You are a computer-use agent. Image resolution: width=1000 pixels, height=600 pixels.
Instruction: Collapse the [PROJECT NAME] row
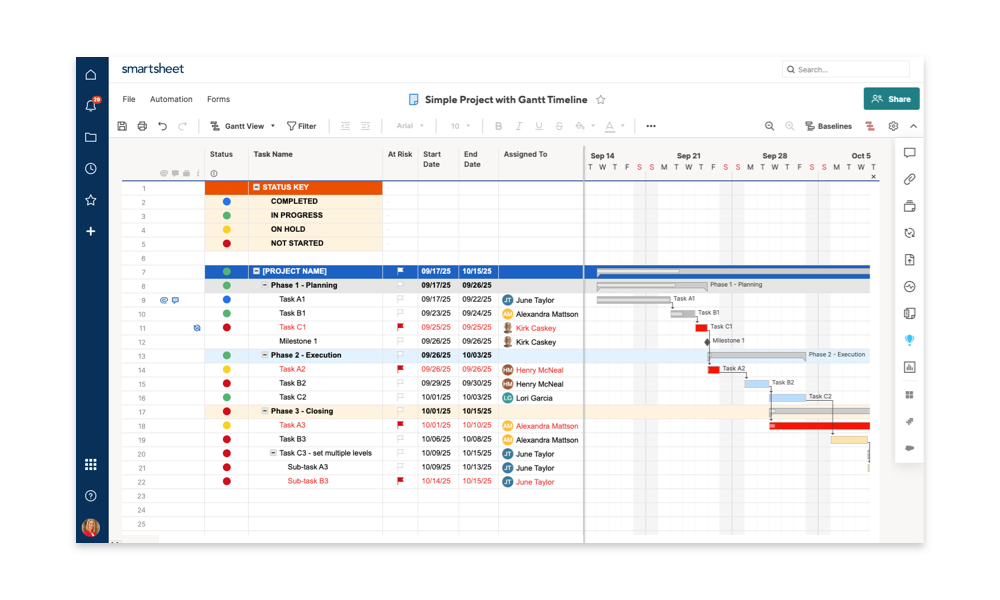pyautogui.click(x=256, y=271)
